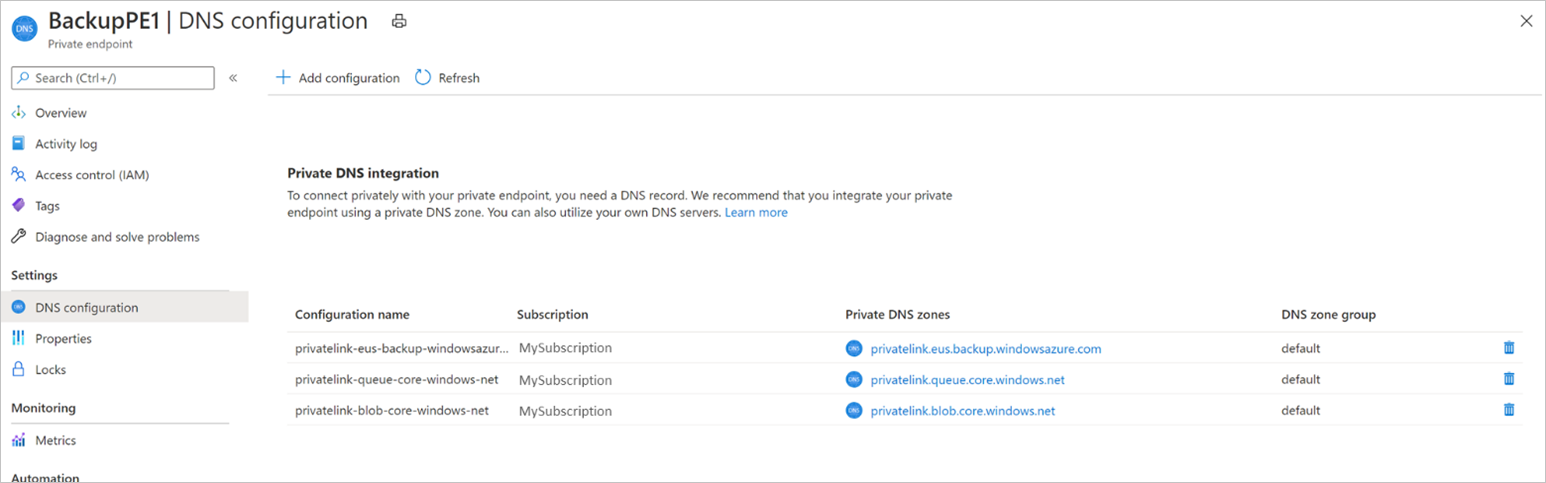Focus the Search (Ctrl+/) box
The height and width of the screenshot is (483, 1546).
click(x=113, y=78)
